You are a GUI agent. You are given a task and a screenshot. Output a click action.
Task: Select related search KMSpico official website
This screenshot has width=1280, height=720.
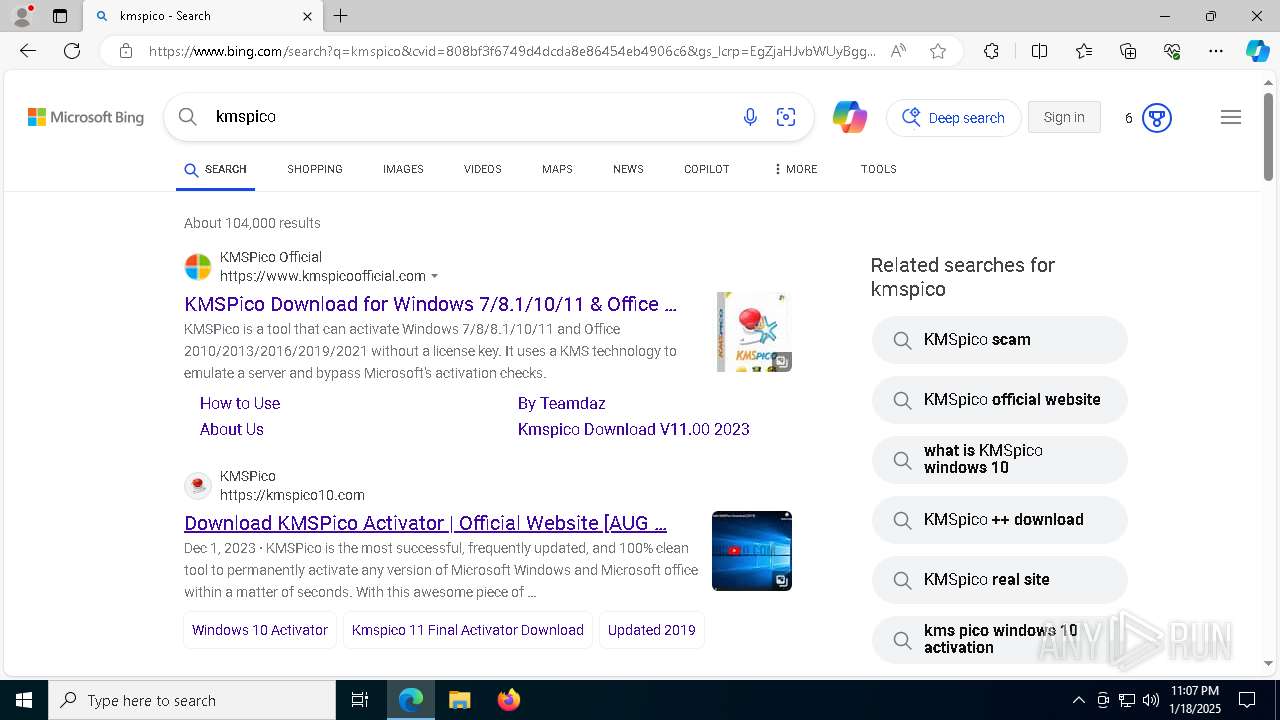(999, 400)
